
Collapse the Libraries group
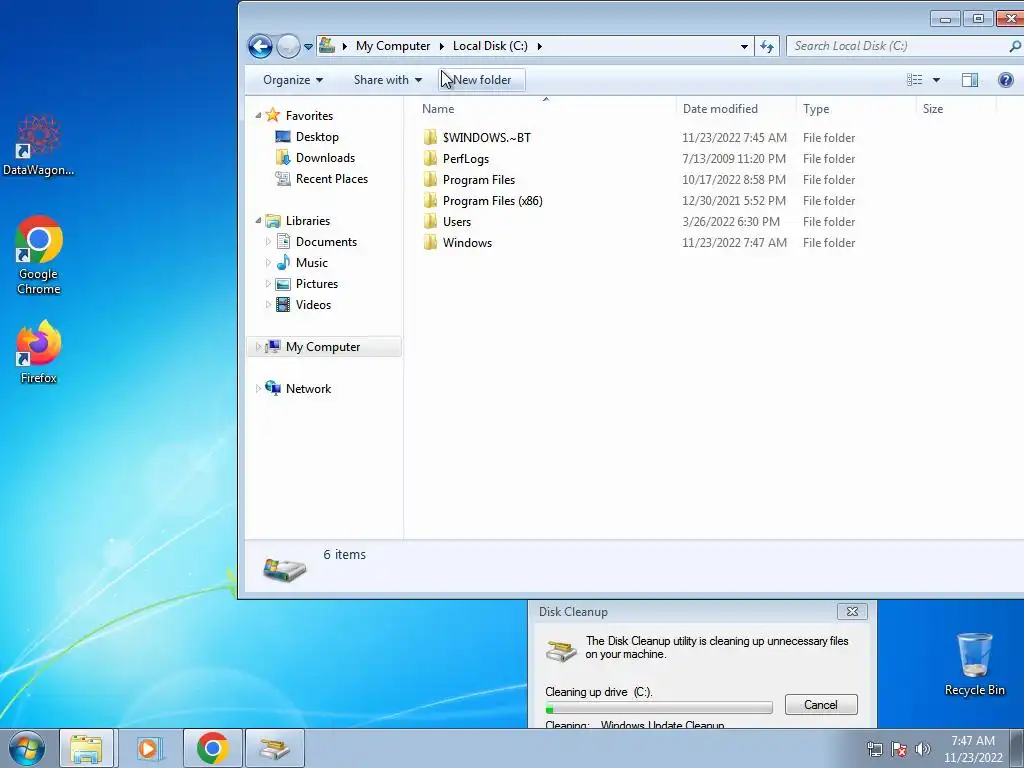click(258, 221)
